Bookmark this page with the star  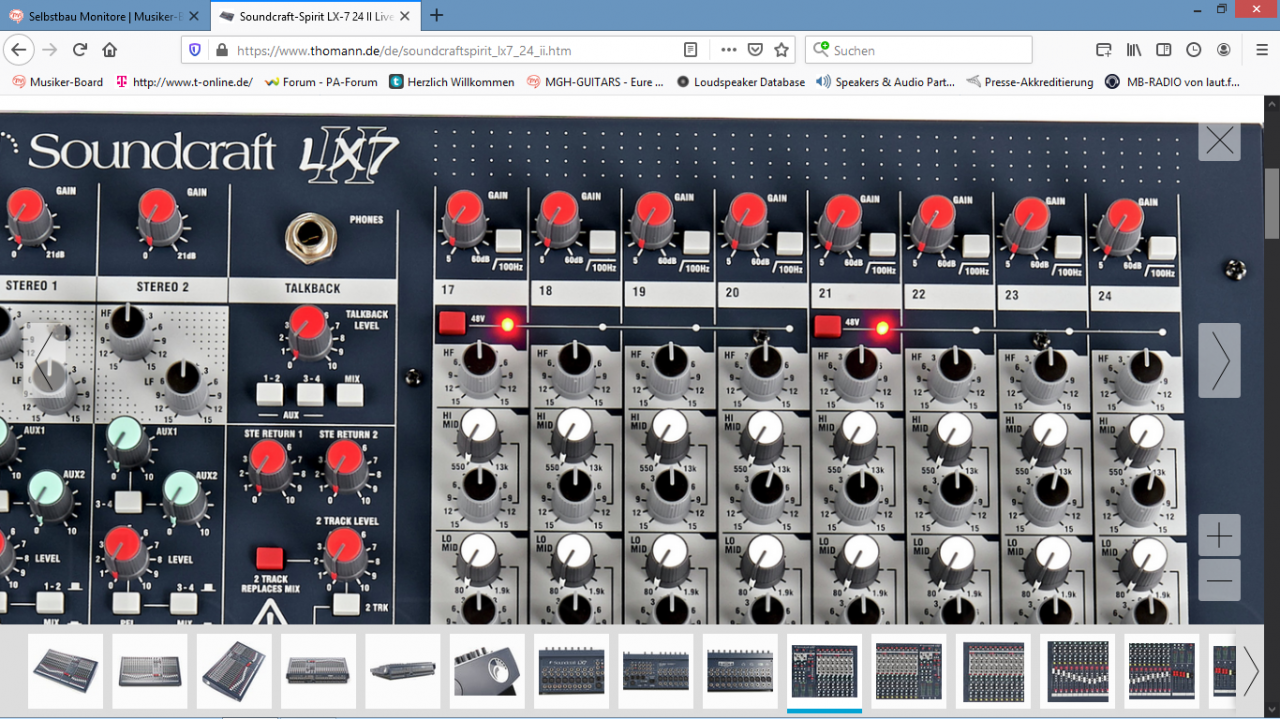(782, 50)
